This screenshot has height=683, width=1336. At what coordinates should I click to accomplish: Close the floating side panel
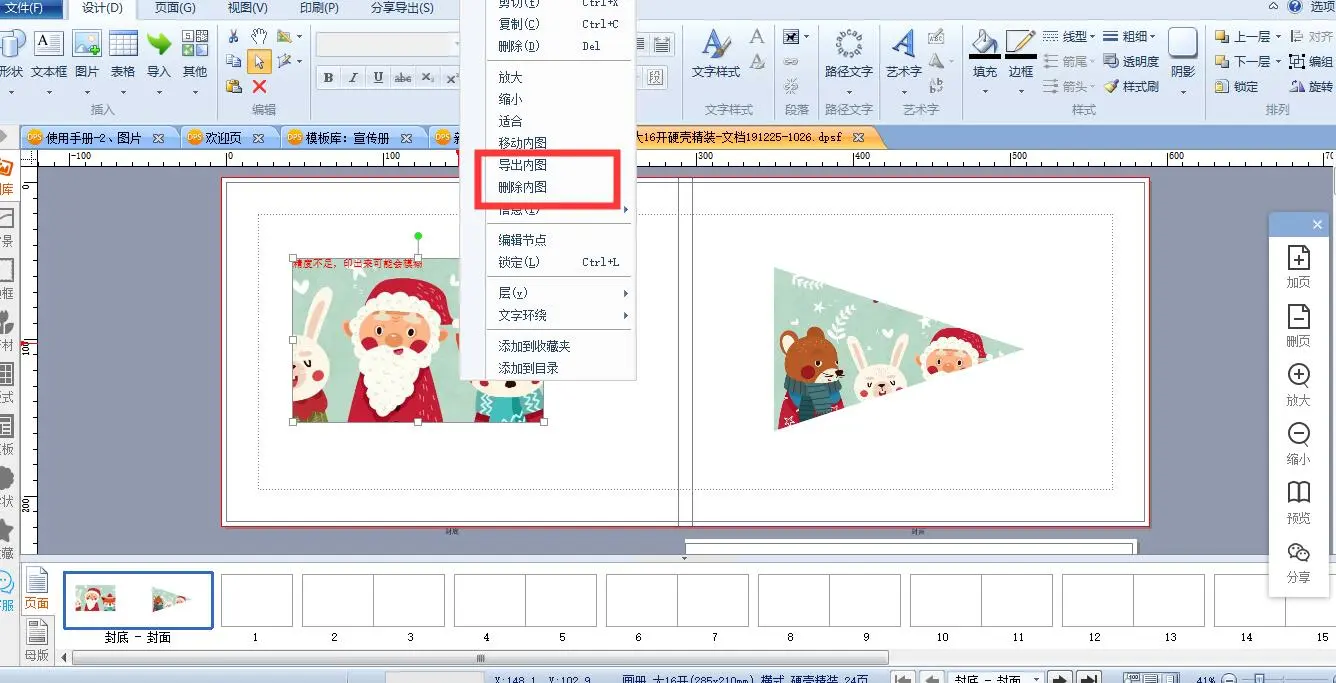point(1317,225)
